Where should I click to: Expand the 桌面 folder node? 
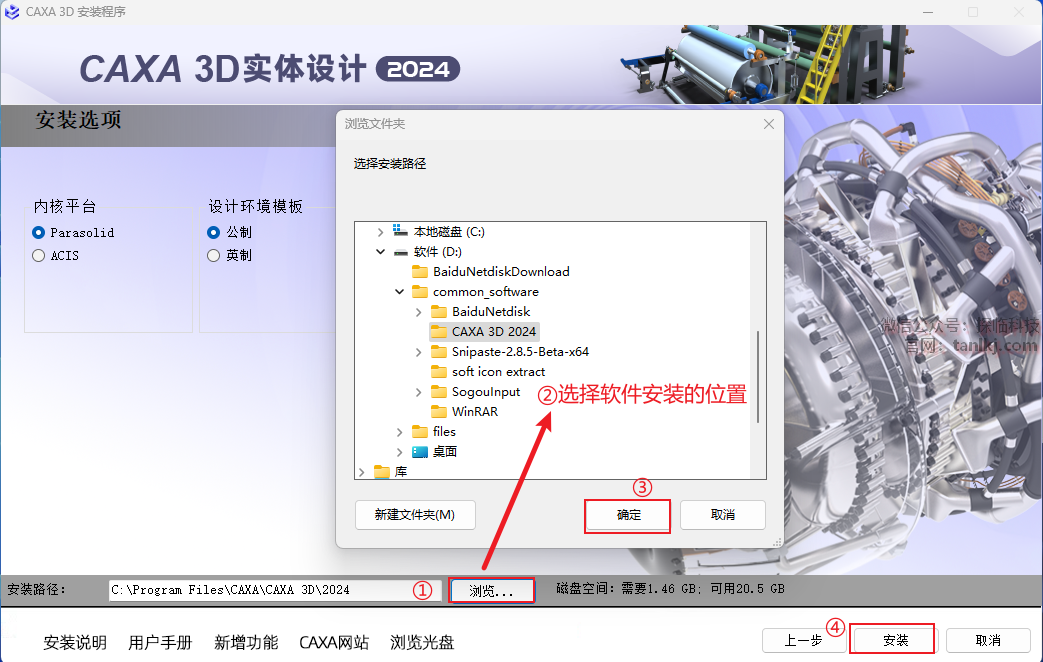399,452
